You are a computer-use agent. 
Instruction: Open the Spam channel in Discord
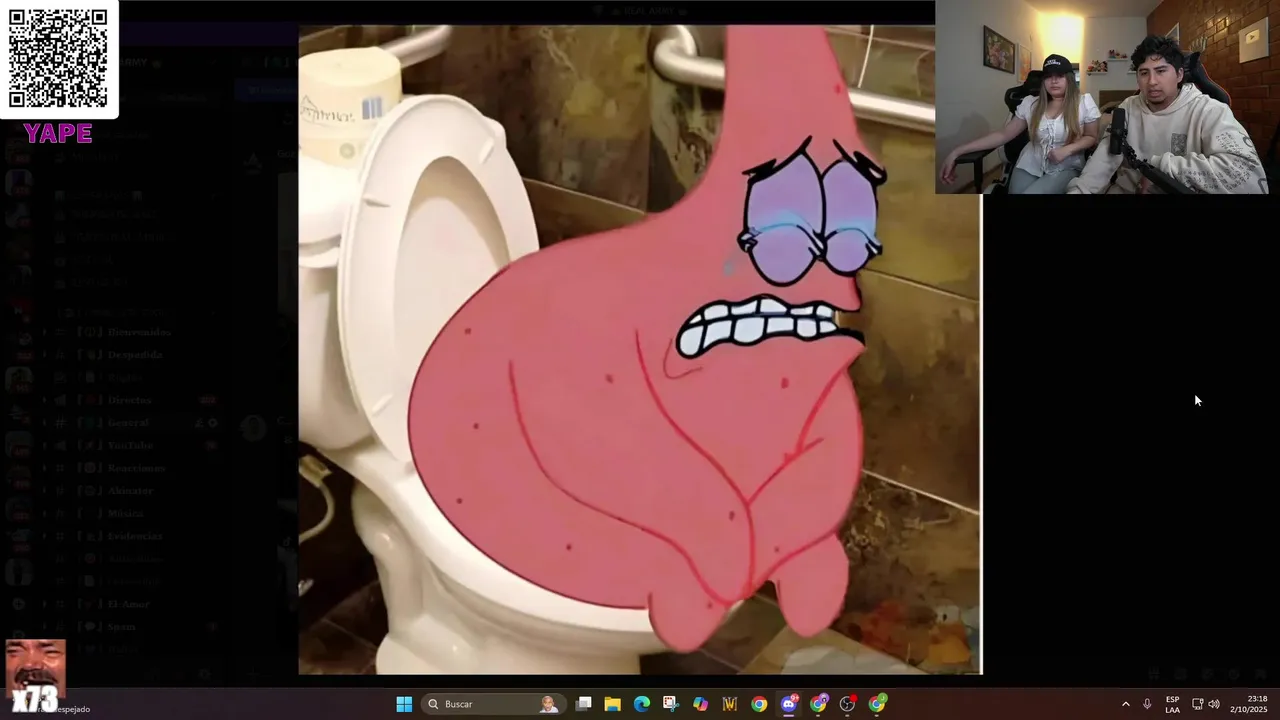tap(121, 627)
